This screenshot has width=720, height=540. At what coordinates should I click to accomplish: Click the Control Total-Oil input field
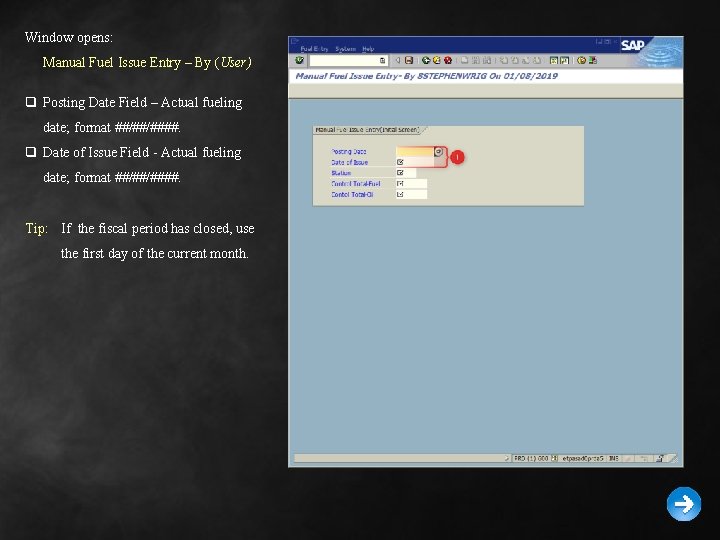tap(411, 195)
